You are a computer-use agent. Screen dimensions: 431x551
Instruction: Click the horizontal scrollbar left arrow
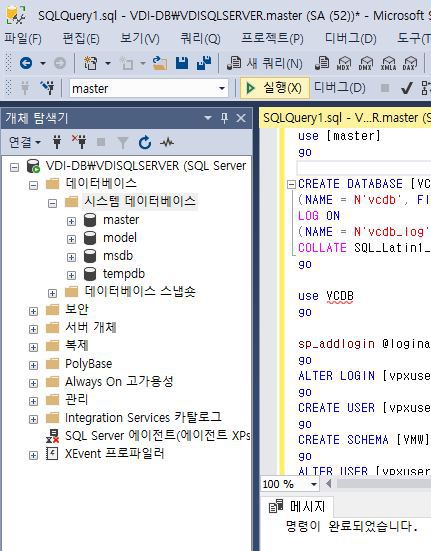(x=329, y=484)
